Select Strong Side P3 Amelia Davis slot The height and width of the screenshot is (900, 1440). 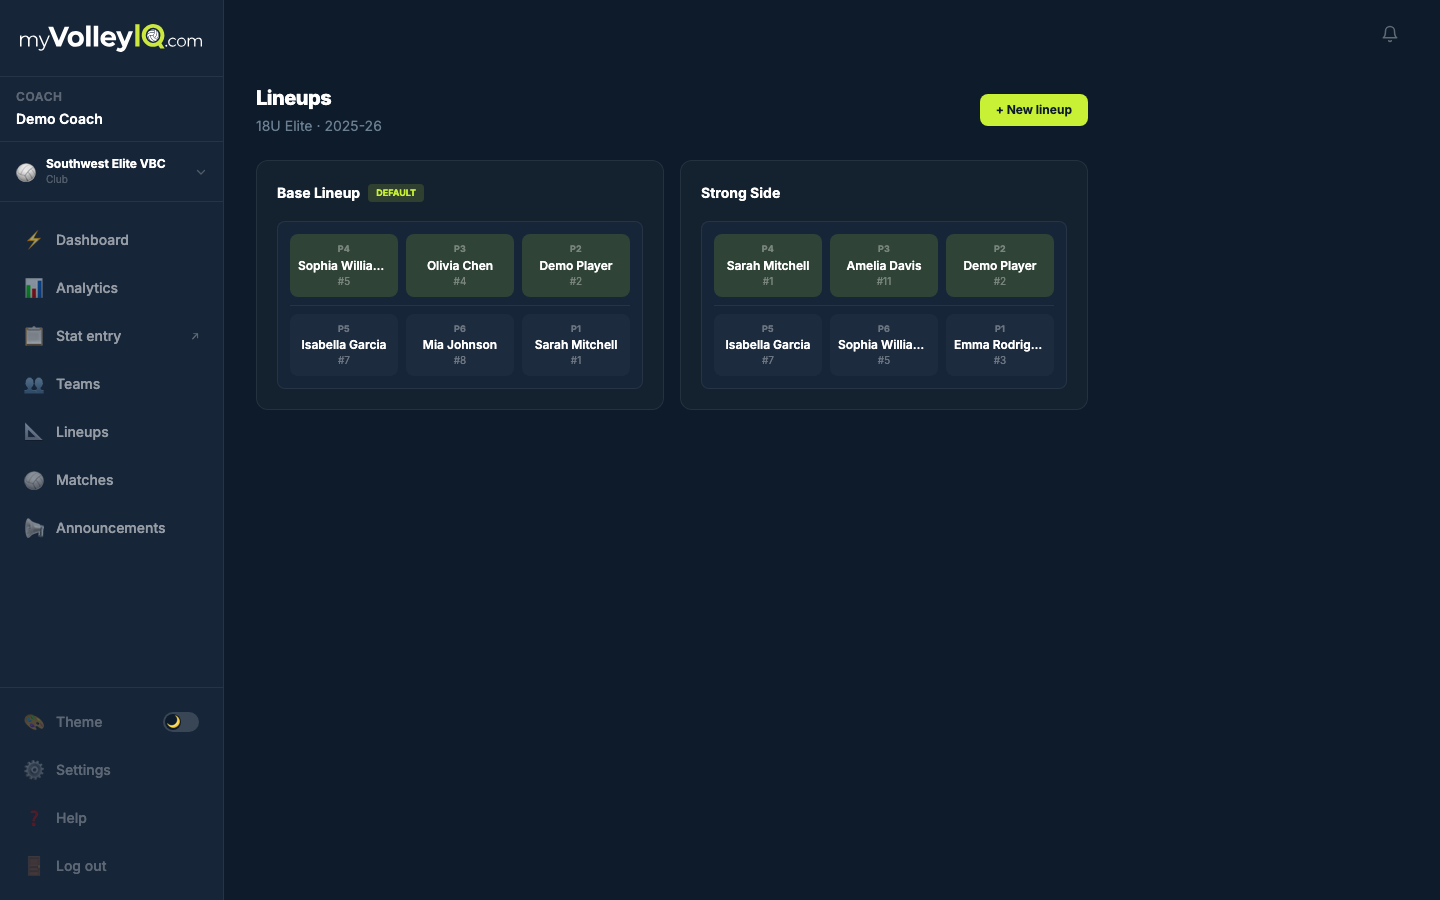pos(884,265)
